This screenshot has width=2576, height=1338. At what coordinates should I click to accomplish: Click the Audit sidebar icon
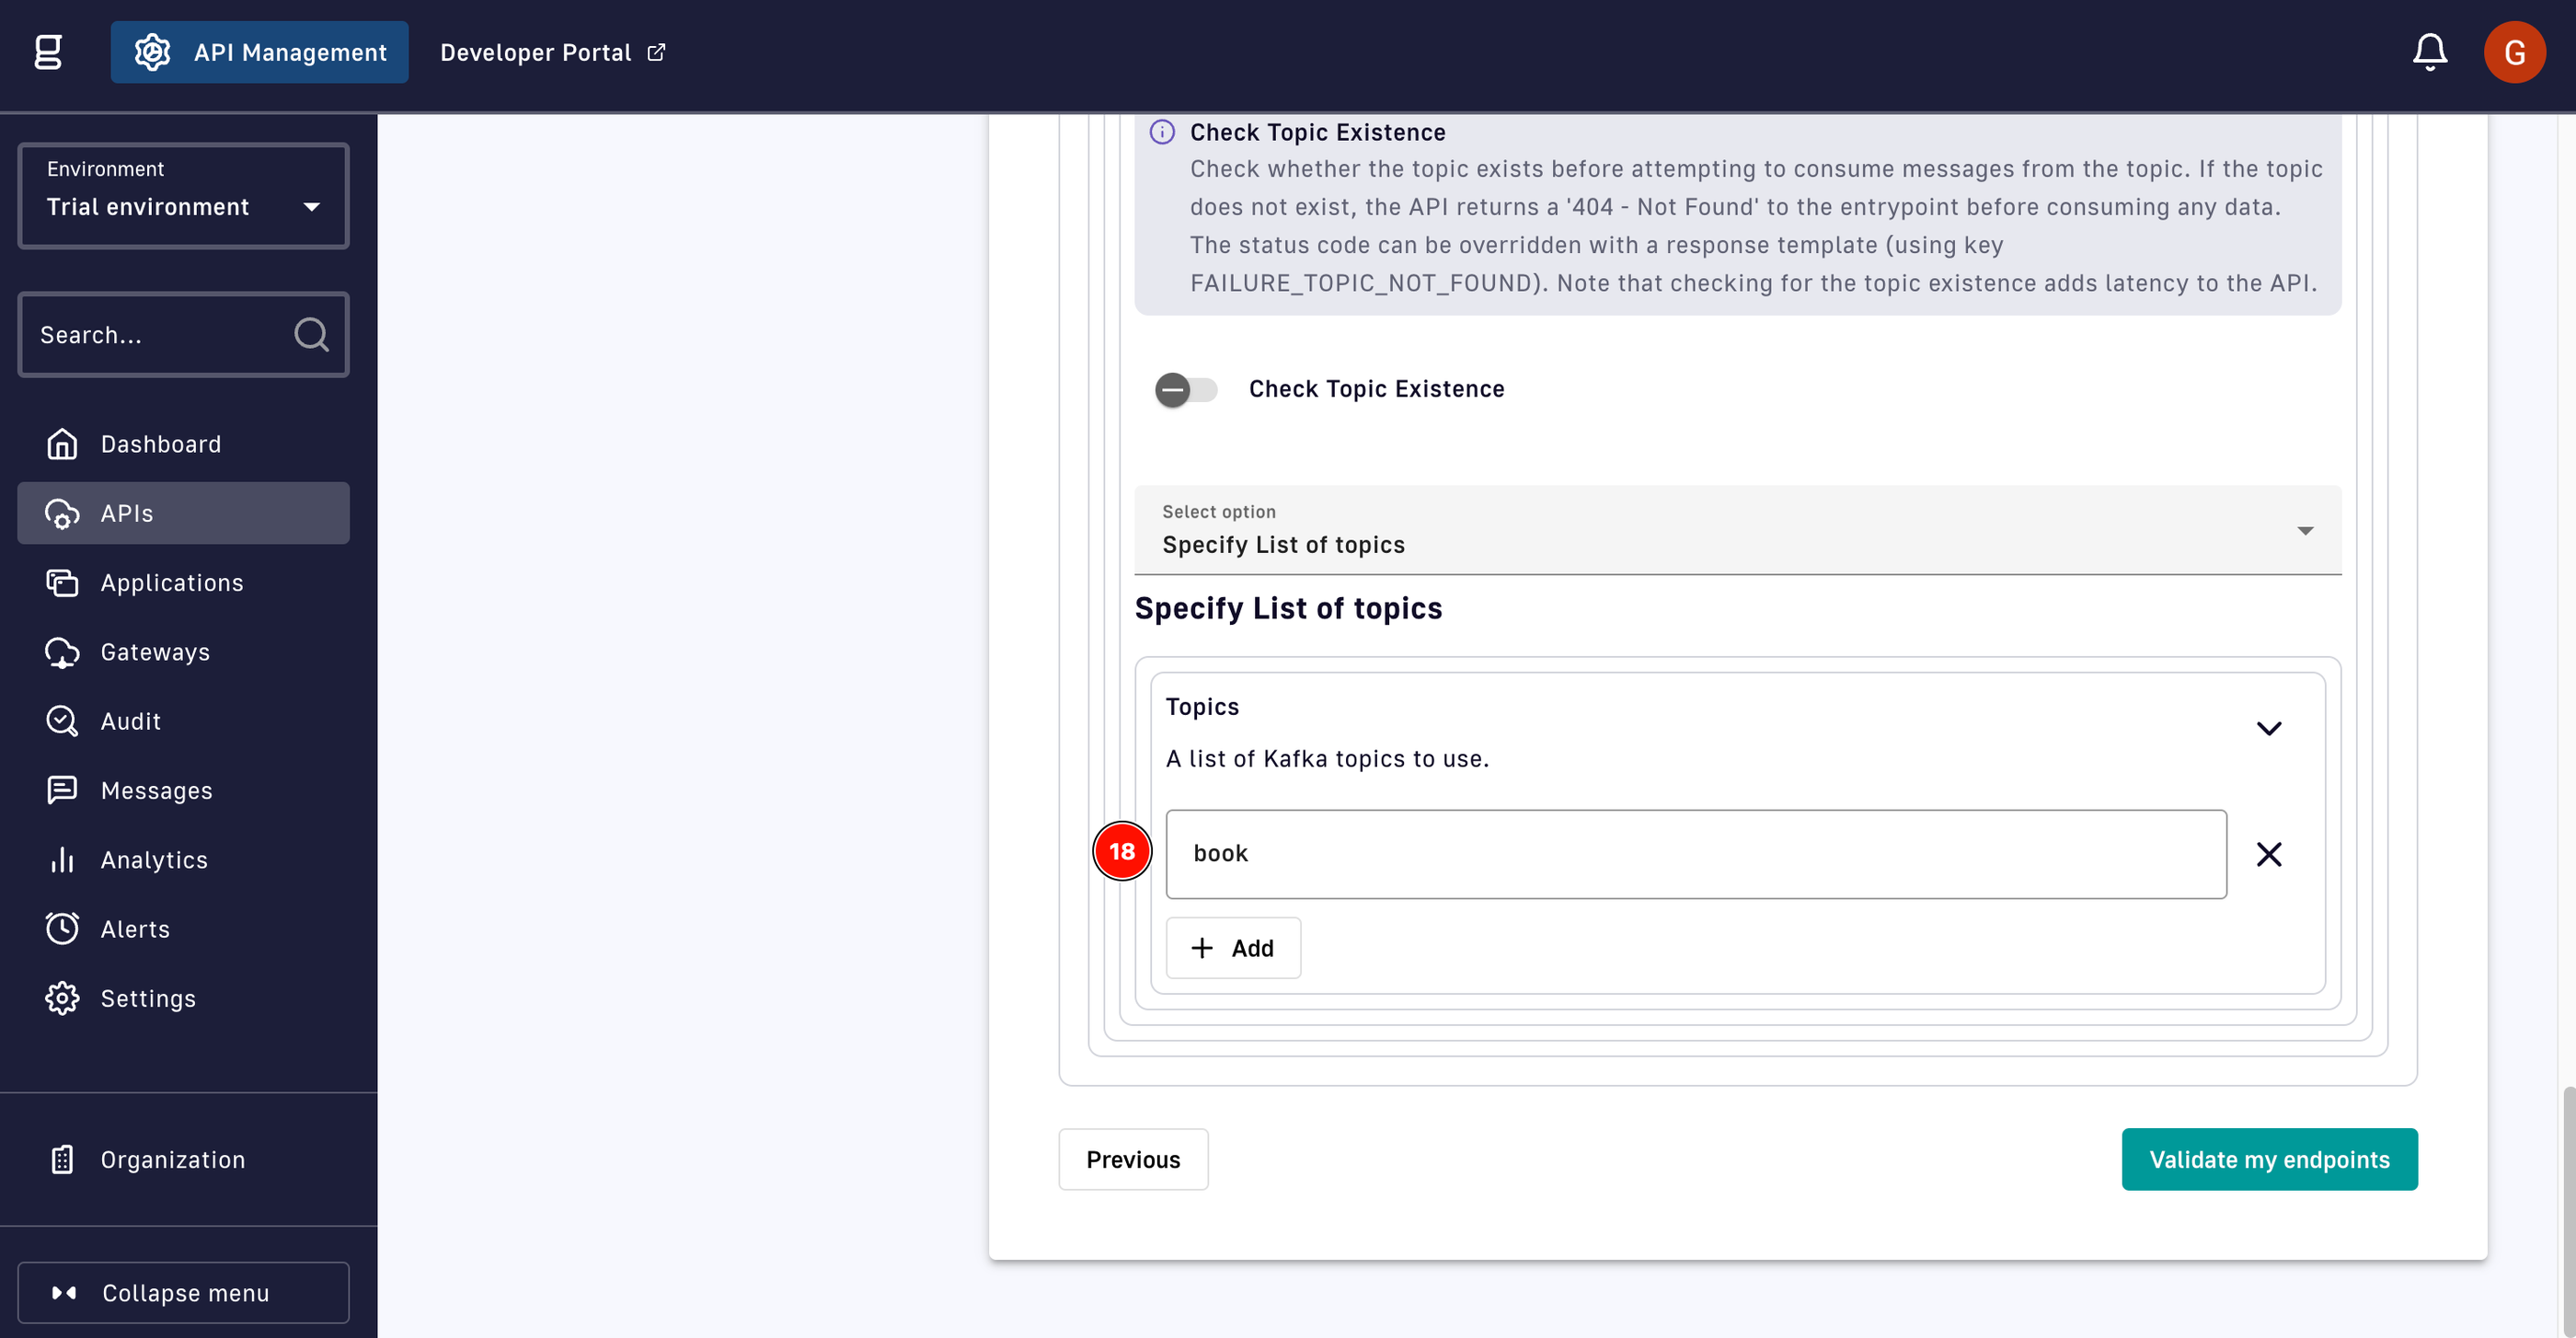tap(62, 721)
